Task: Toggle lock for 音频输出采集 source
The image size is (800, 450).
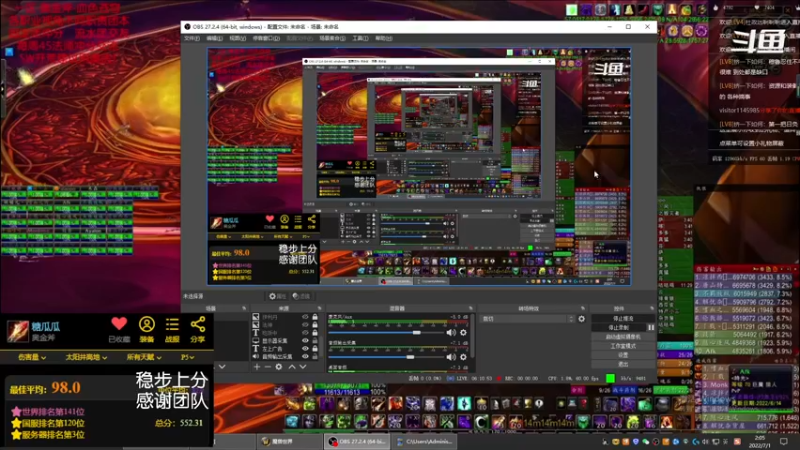Action: click(x=315, y=357)
